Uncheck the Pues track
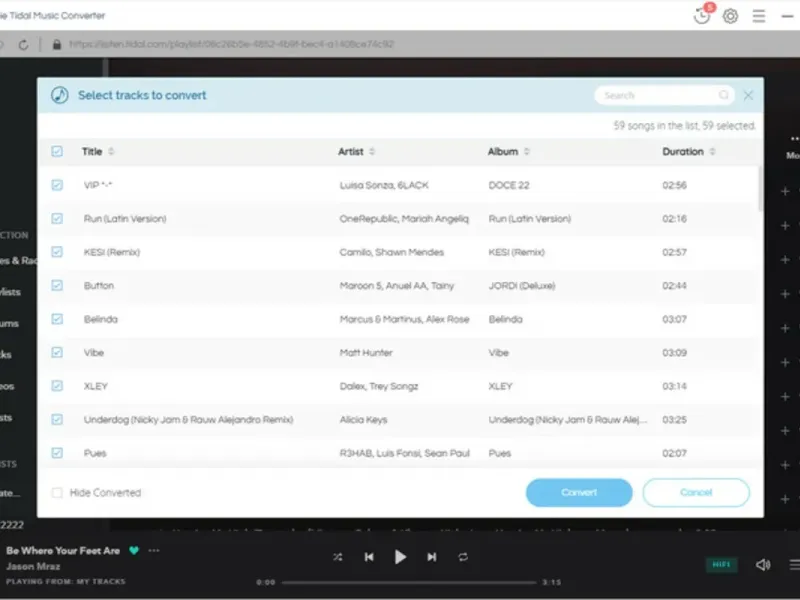 tap(57, 453)
